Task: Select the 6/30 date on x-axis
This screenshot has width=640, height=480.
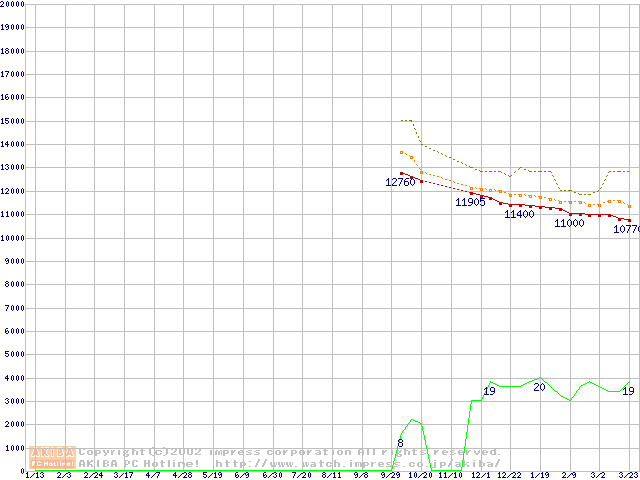Action: [272, 476]
